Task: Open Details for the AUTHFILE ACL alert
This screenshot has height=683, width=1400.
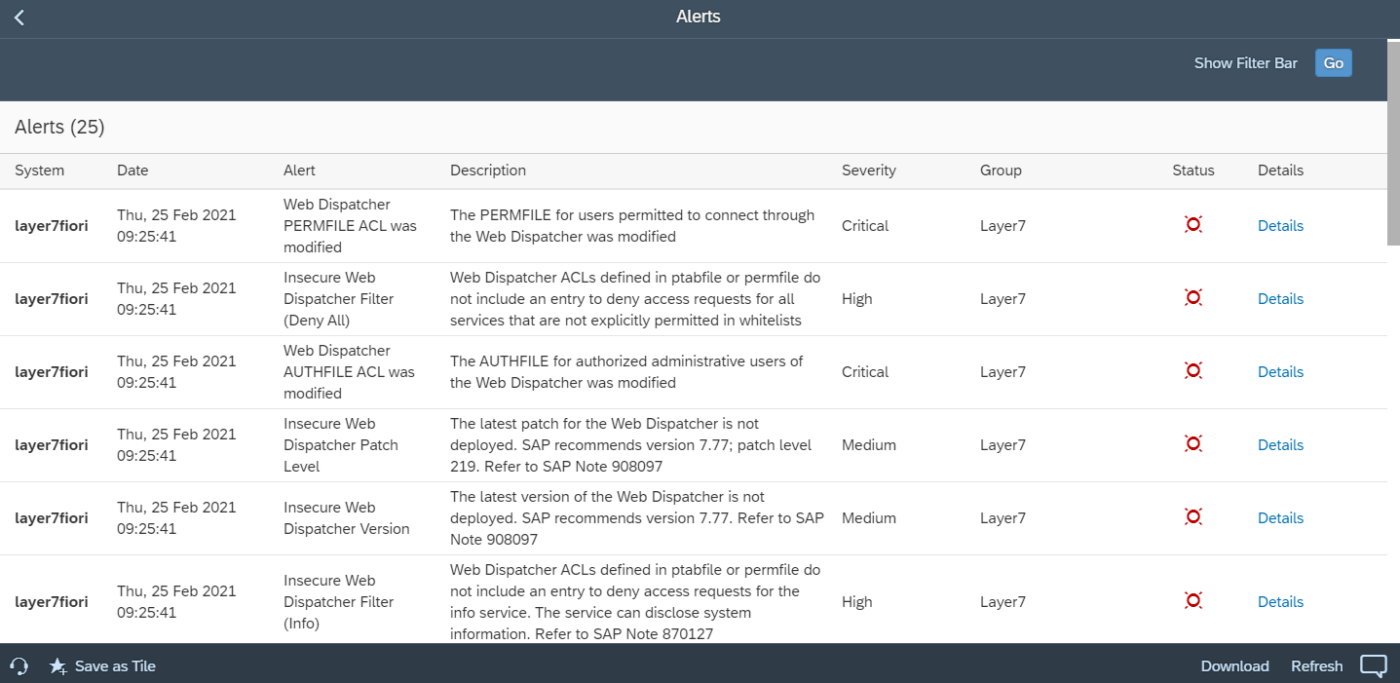Action: pyautogui.click(x=1280, y=371)
